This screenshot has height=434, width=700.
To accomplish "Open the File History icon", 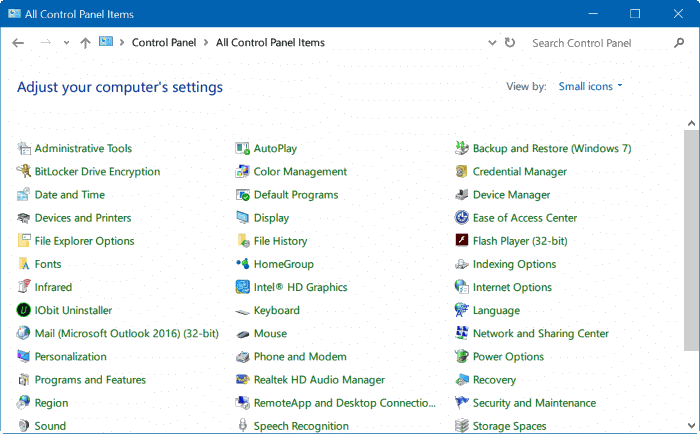I will click(x=242, y=241).
